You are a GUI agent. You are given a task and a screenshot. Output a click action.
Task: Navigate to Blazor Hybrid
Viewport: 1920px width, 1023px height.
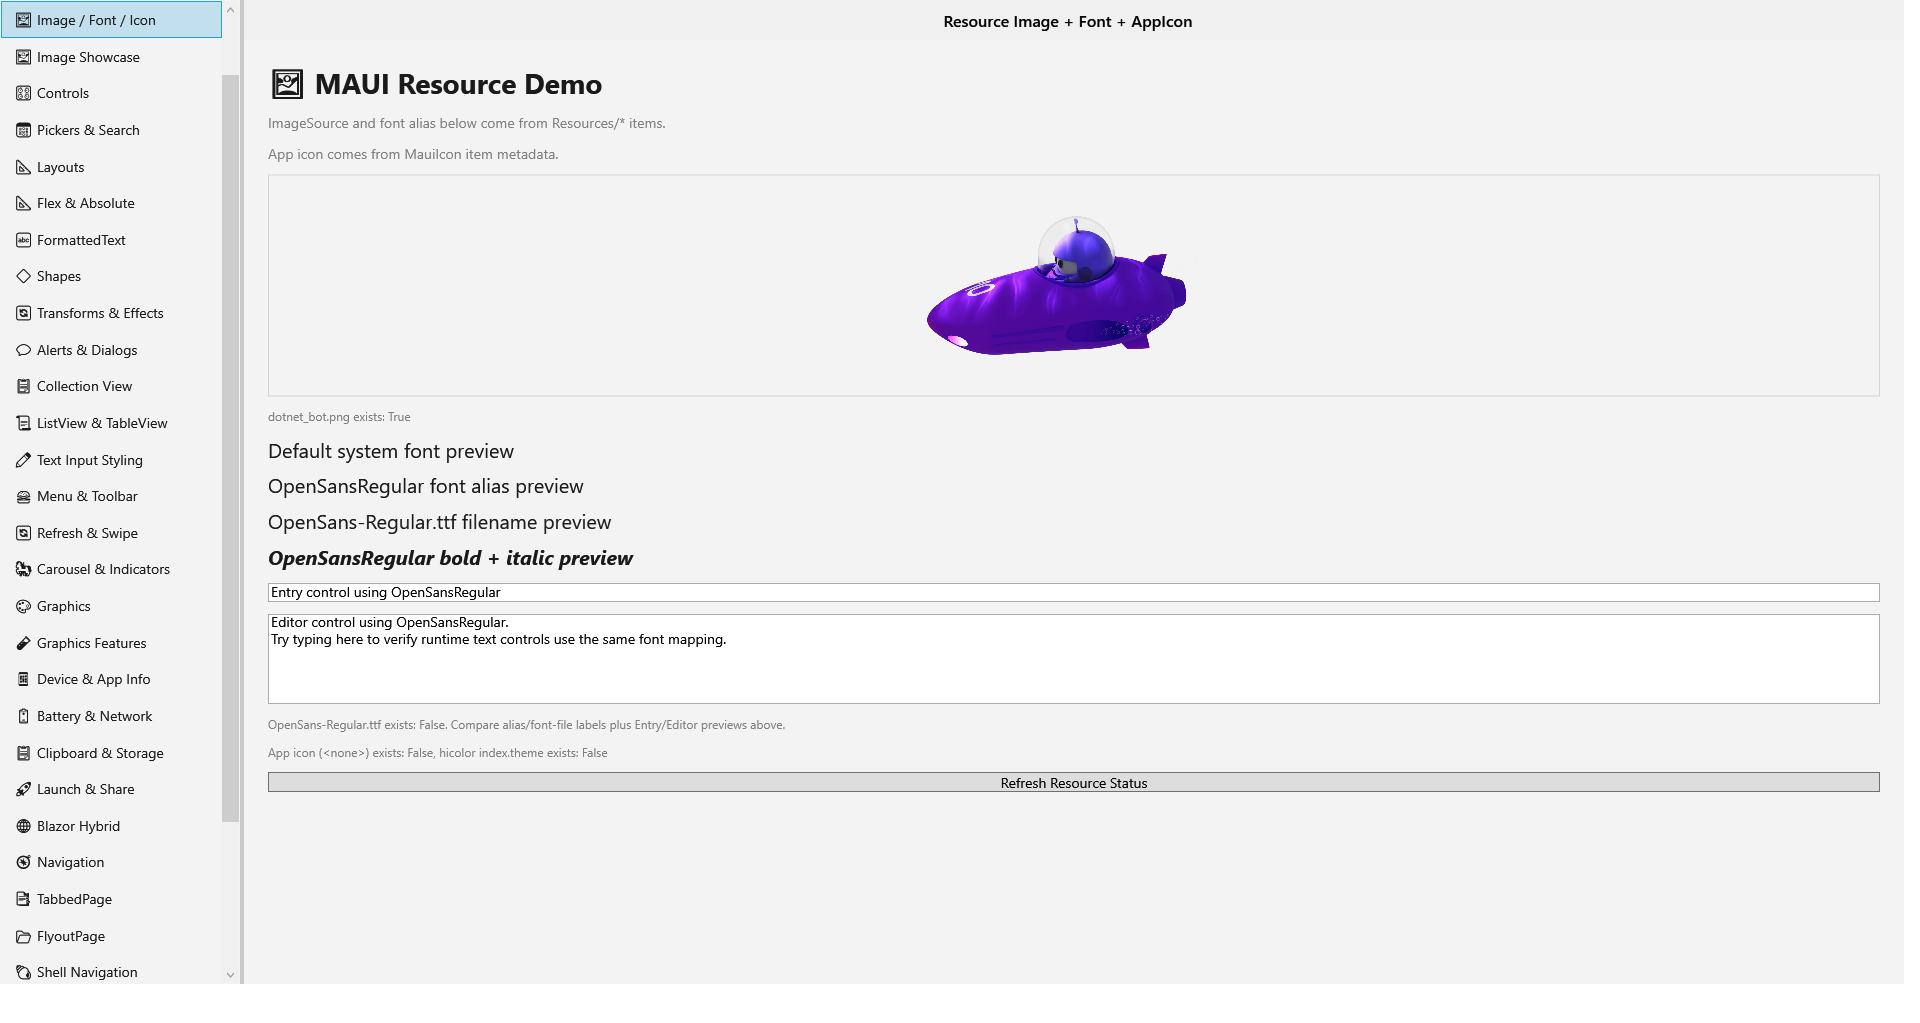111,826
